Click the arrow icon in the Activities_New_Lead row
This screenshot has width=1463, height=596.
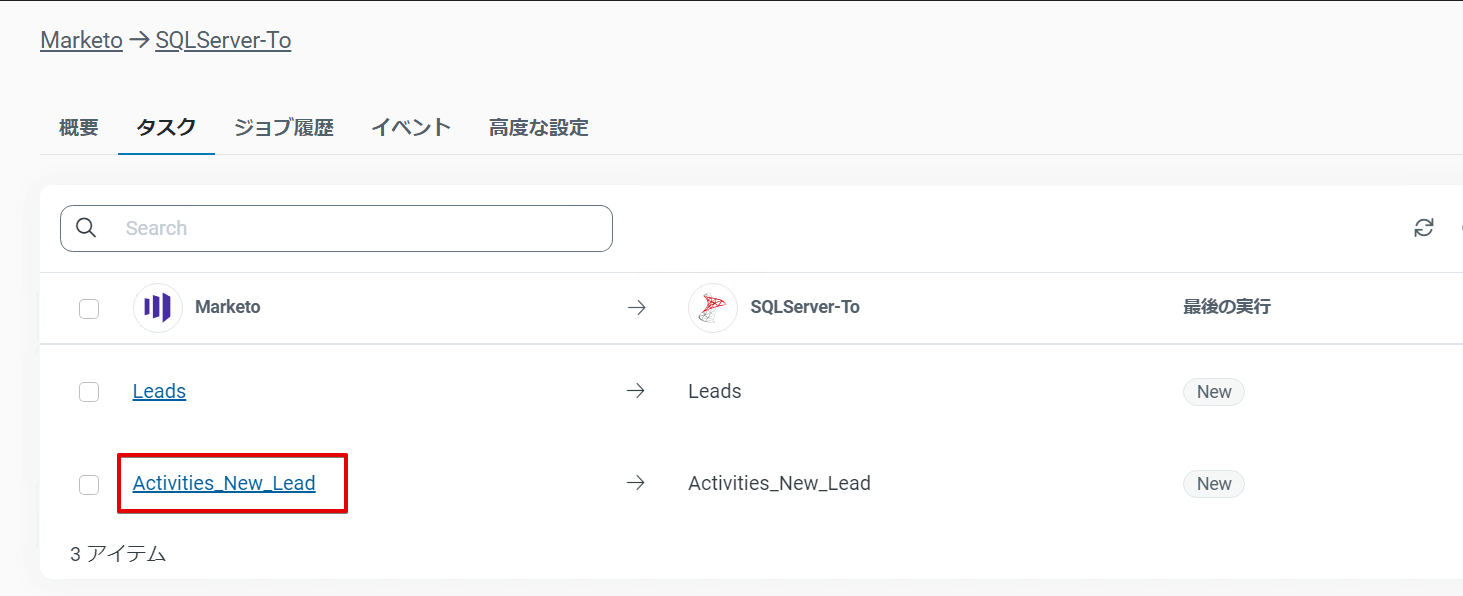[x=636, y=483]
